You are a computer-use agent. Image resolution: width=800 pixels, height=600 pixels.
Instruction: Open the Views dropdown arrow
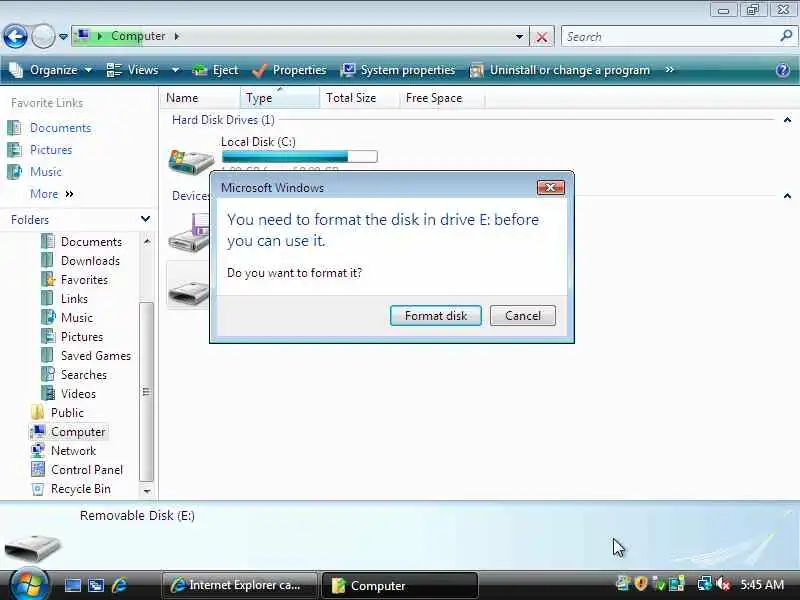(x=175, y=70)
